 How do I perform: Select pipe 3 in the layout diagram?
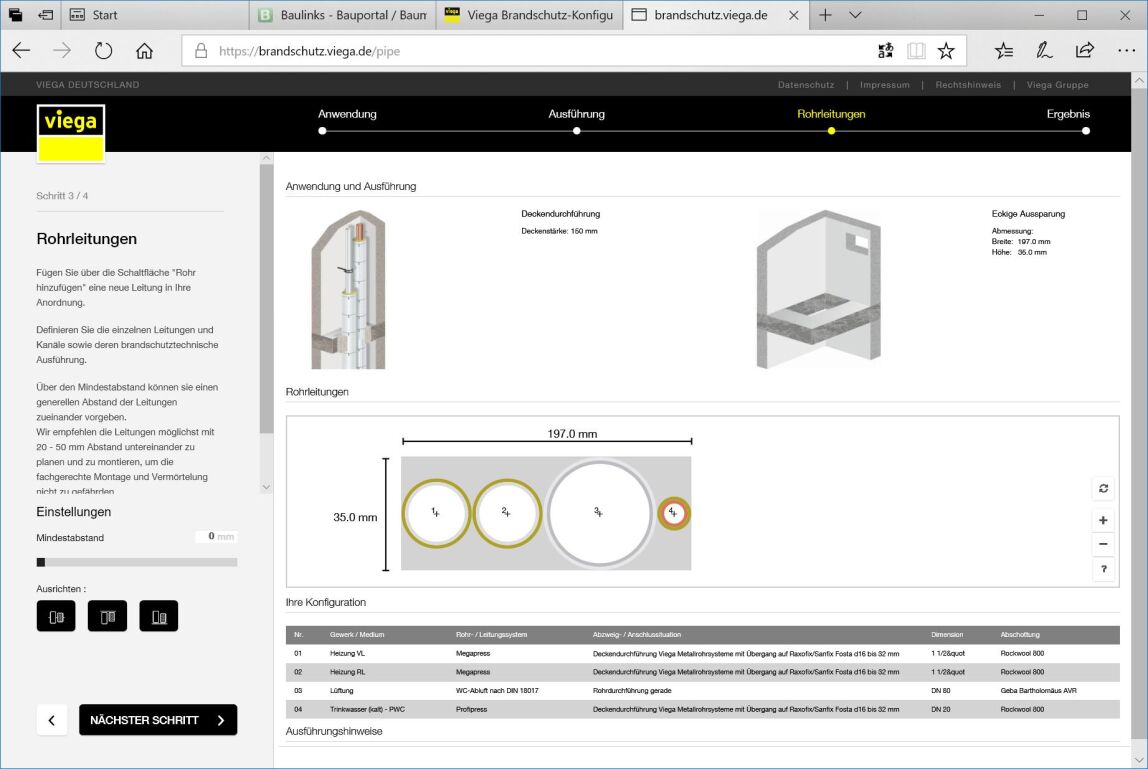coord(599,513)
